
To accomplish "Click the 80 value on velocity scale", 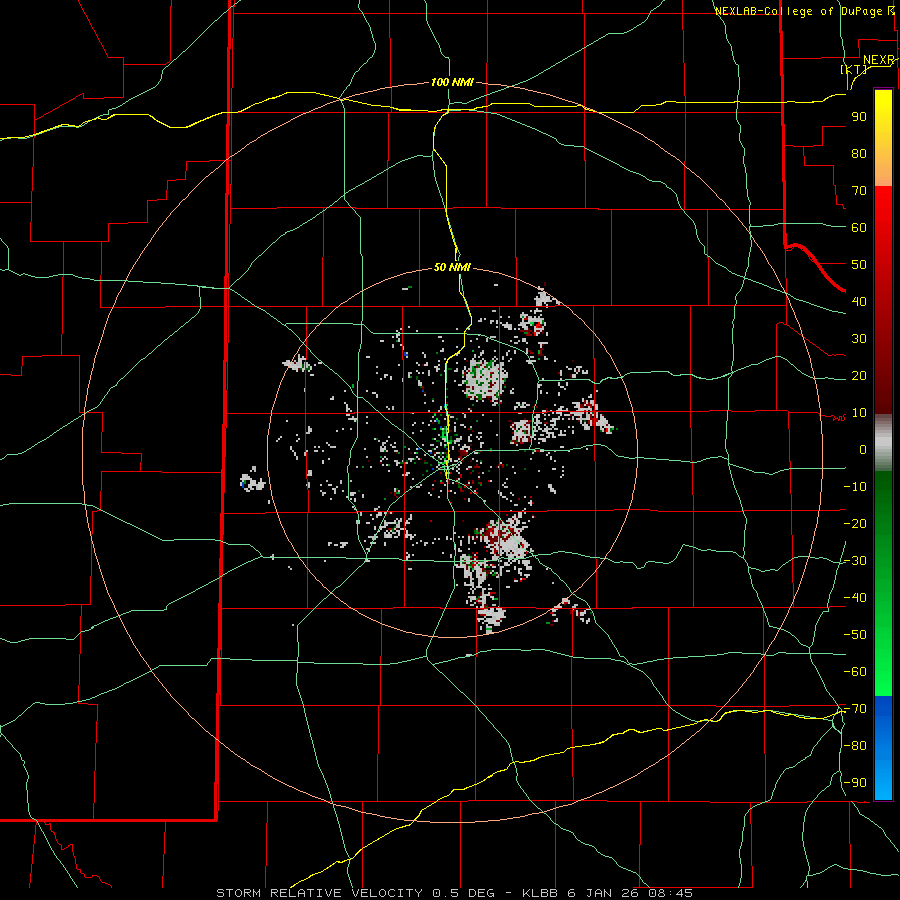I will pyautogui.click(x=859, y=154).
